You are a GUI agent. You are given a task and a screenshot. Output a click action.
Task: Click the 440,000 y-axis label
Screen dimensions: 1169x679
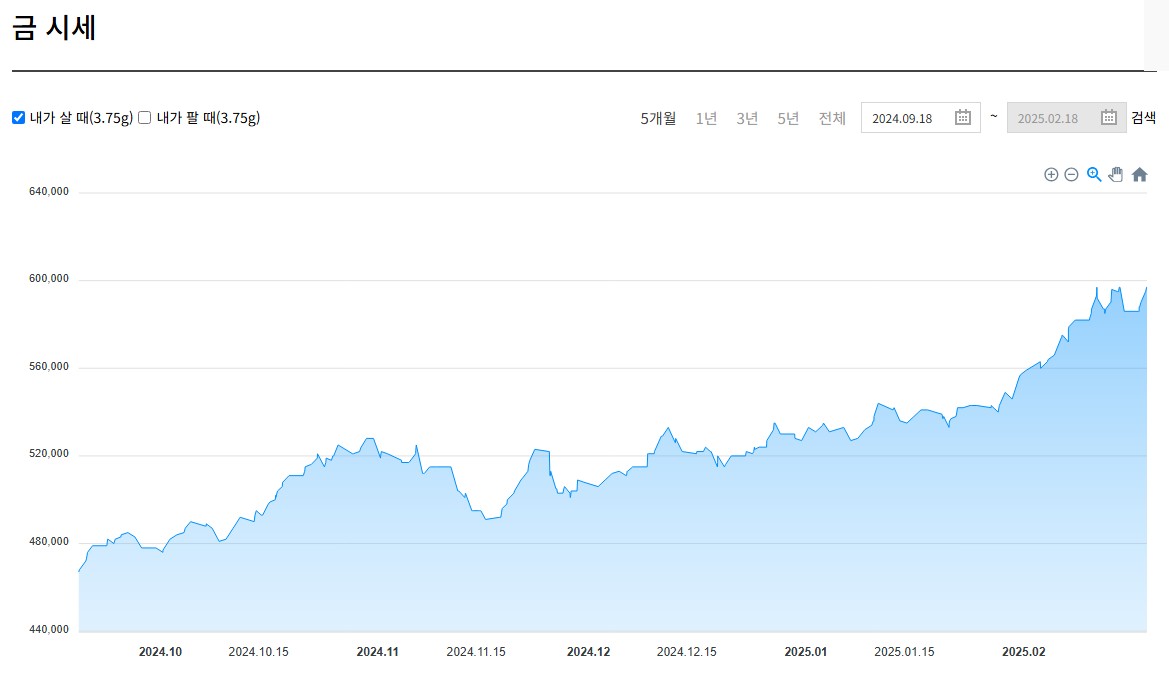click(48, 630)
